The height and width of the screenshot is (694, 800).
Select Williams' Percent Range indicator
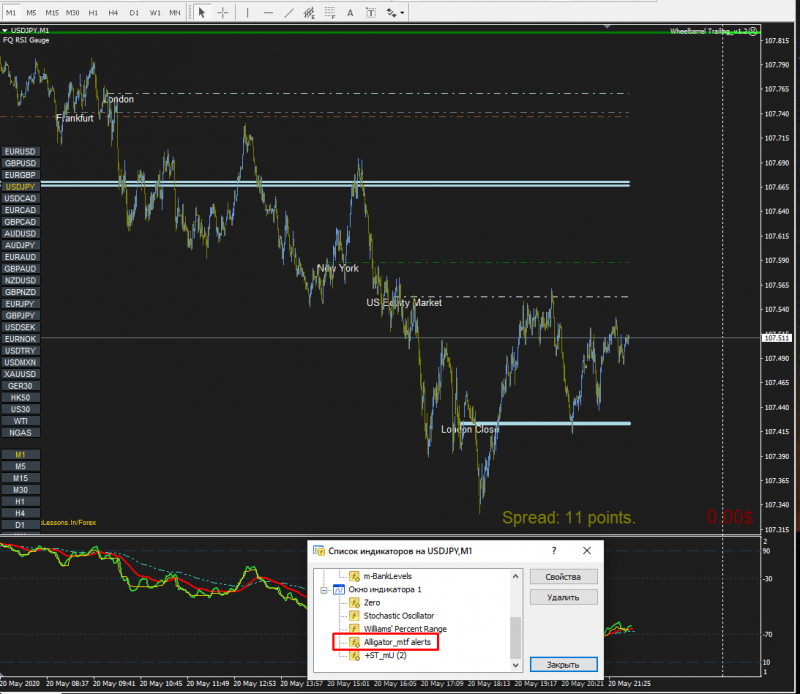[x=405, y=629]
